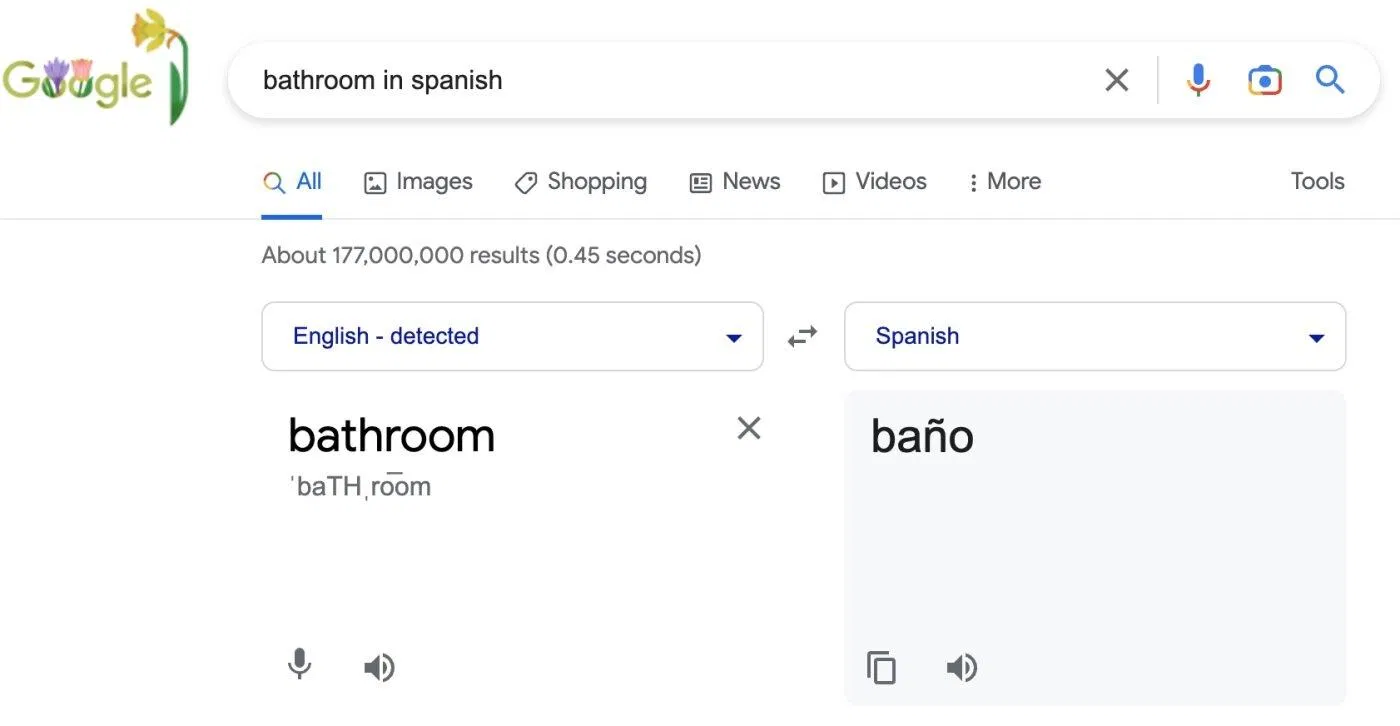This screenshot has width=1400, height=726.
Task: Switch to the Images tab
Action: (x=418, y=181)
